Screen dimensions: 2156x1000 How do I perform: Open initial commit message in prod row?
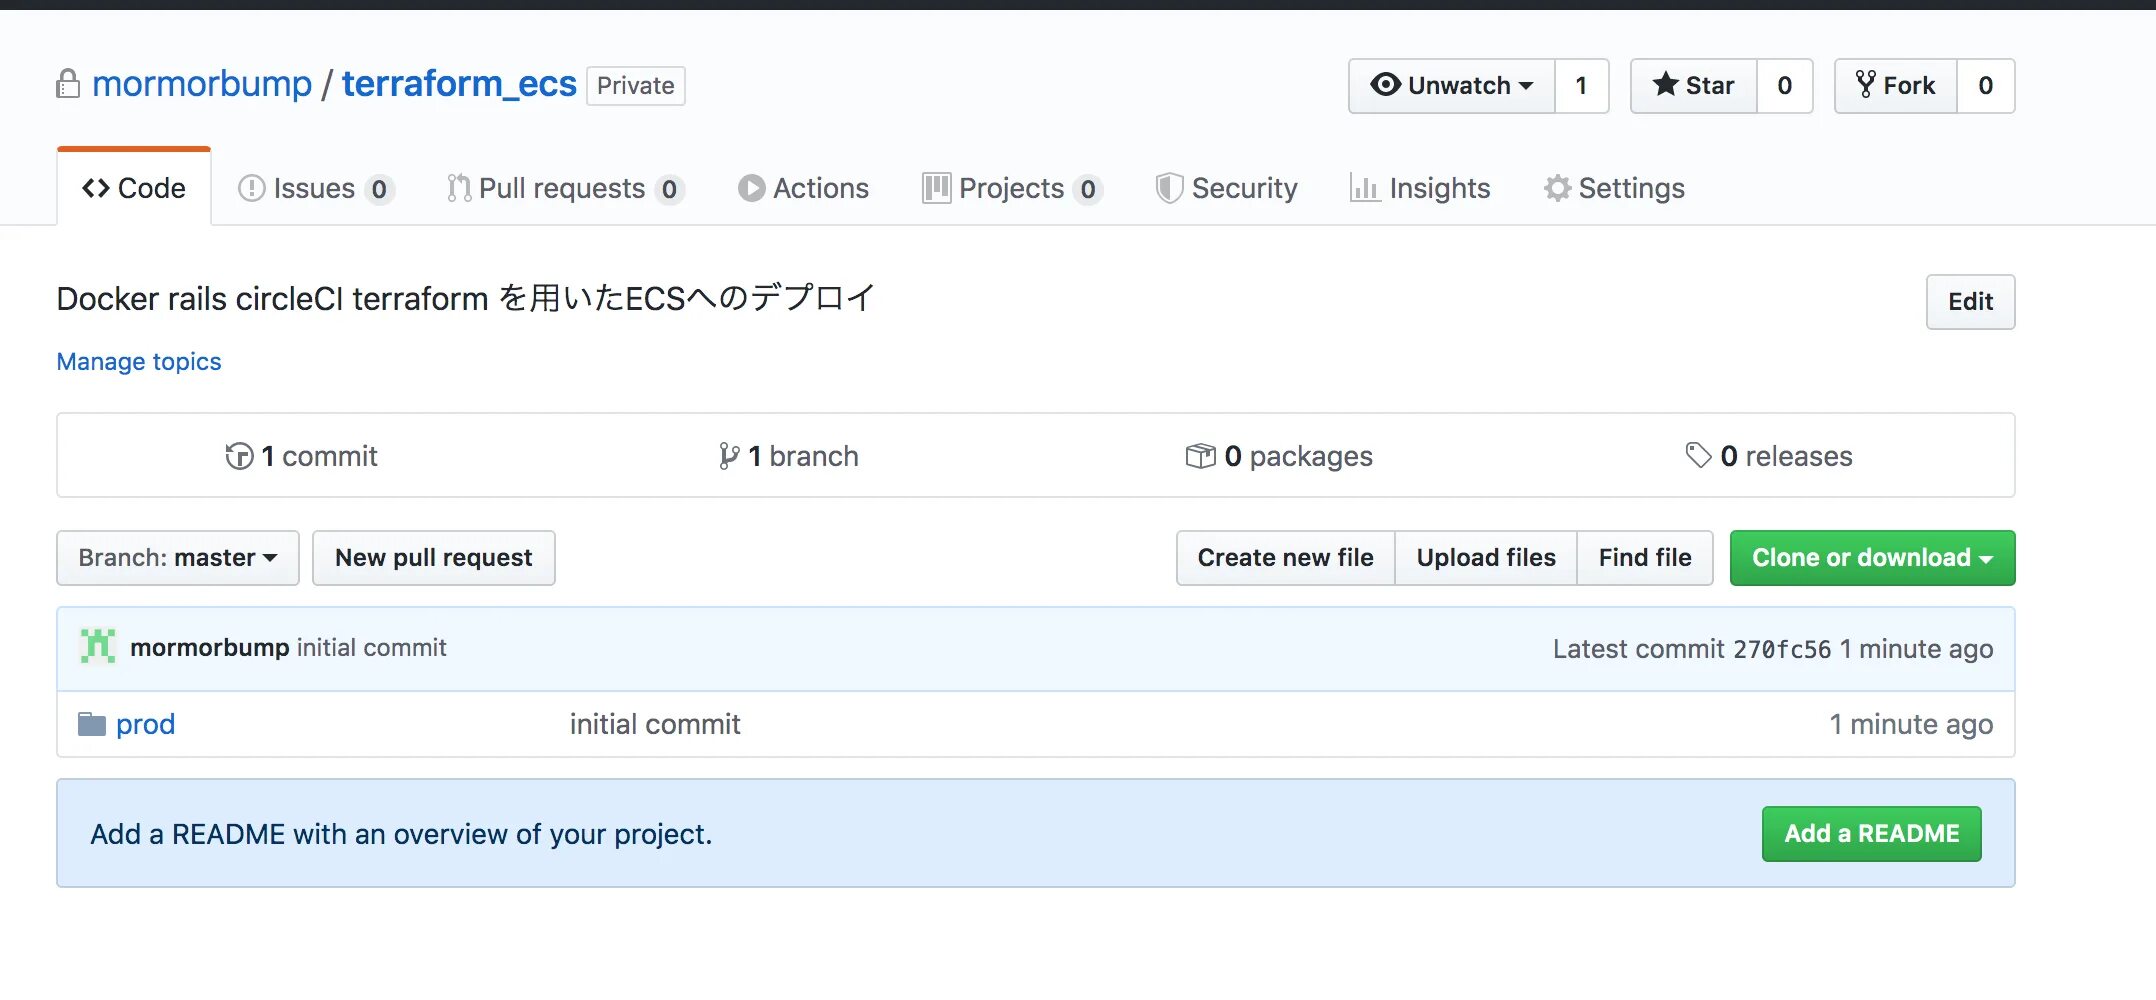click(x=655, y=724)
